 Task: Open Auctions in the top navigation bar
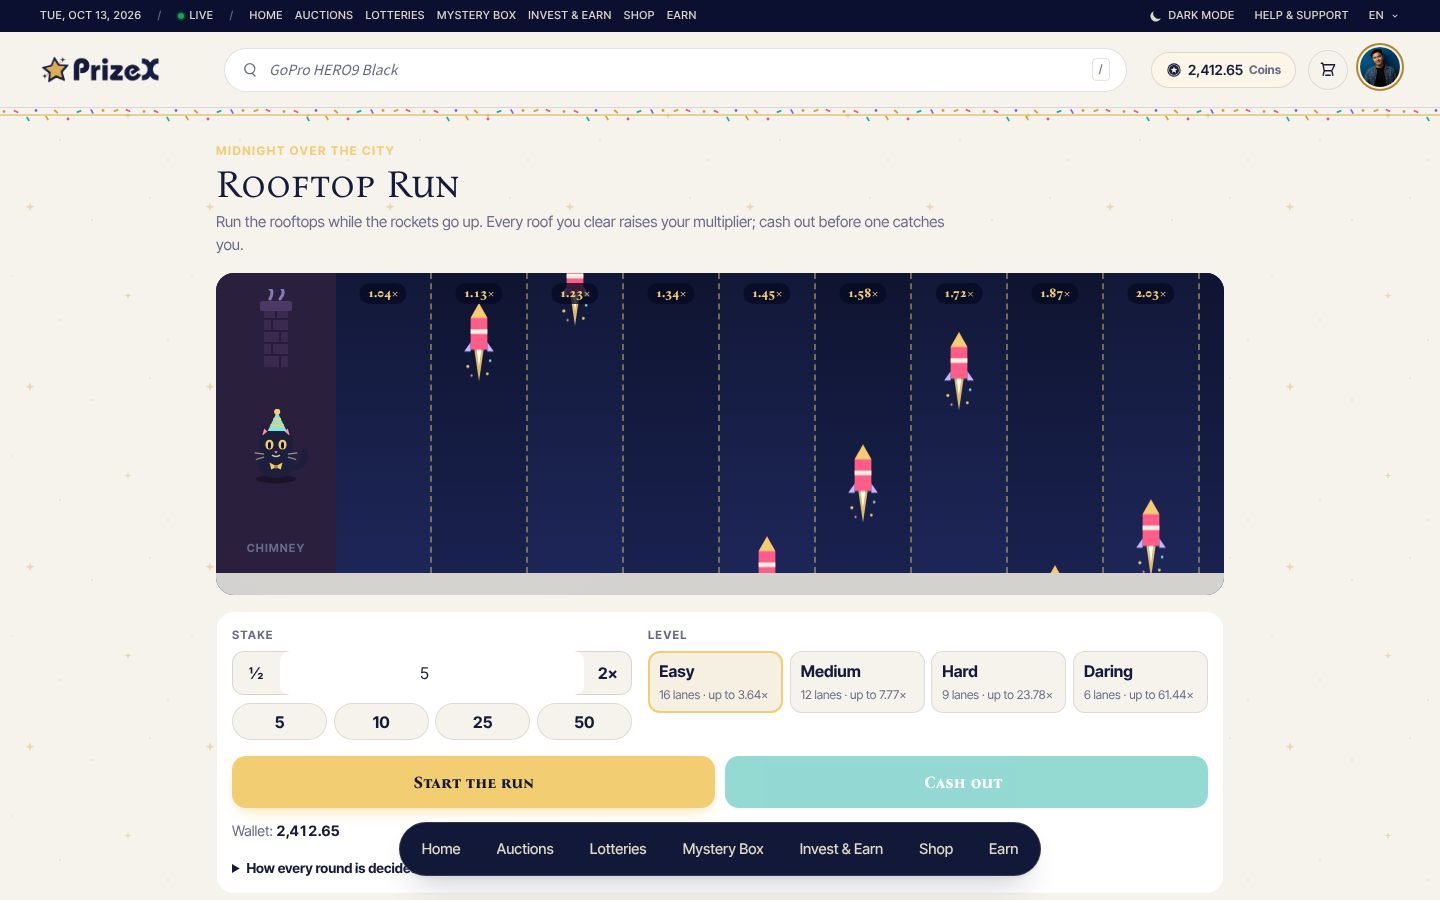(x=323, y=15)
